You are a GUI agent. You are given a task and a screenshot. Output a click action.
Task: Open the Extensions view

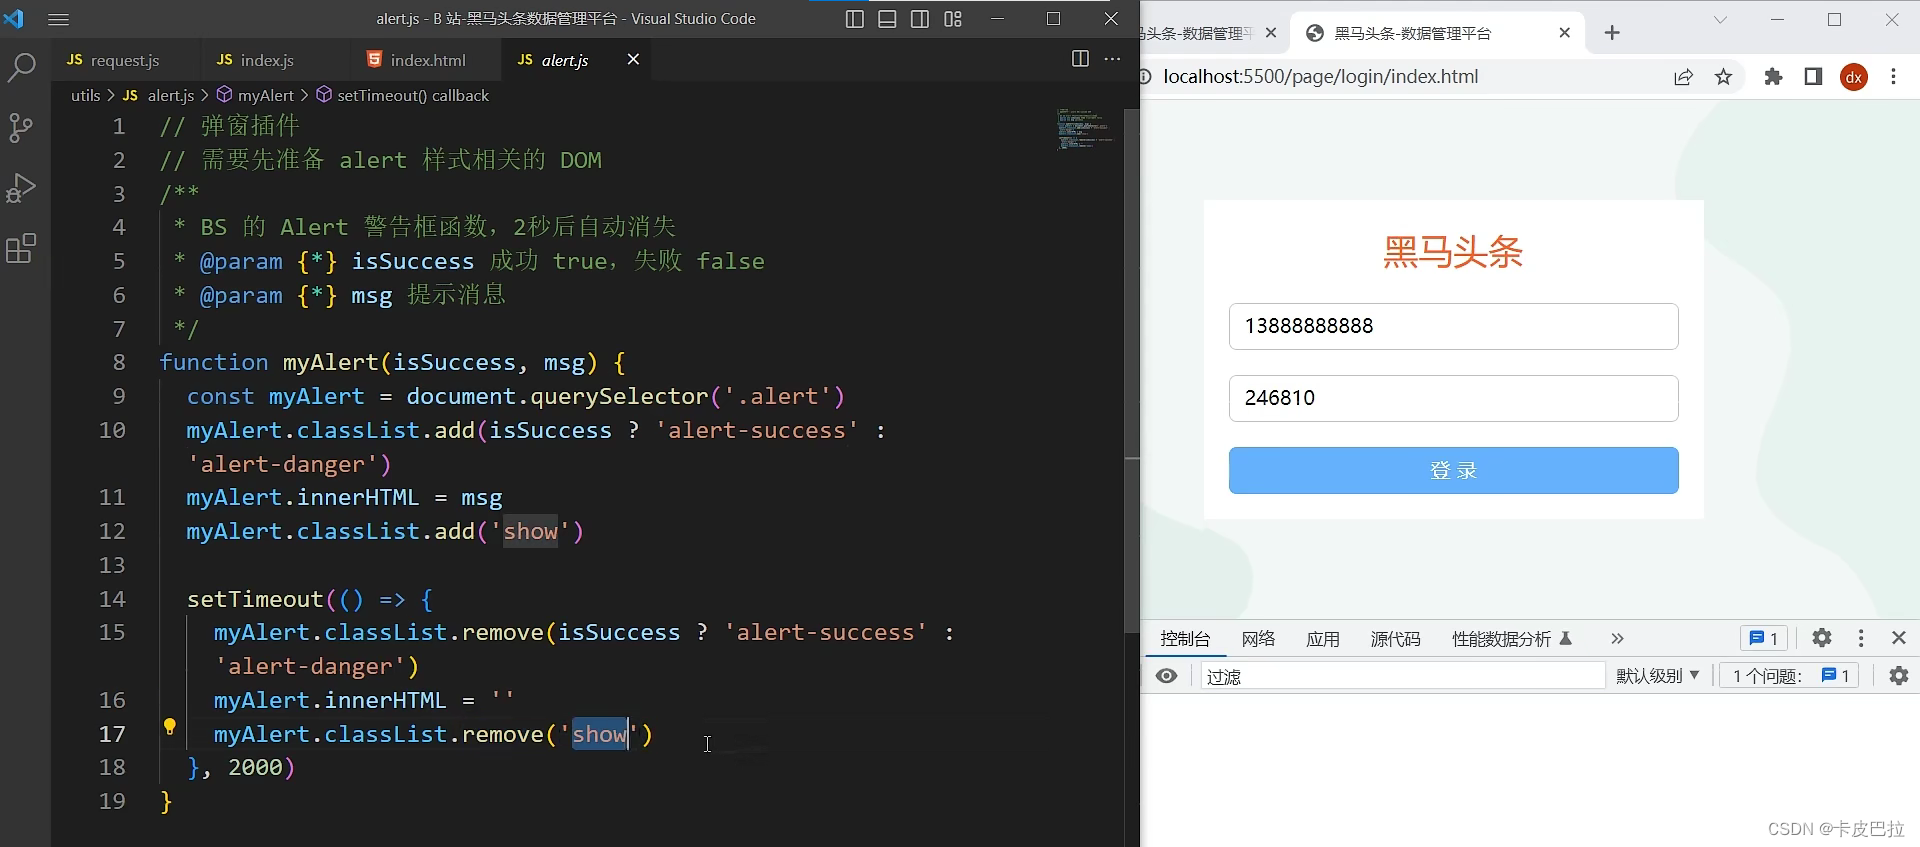[21, 248]
